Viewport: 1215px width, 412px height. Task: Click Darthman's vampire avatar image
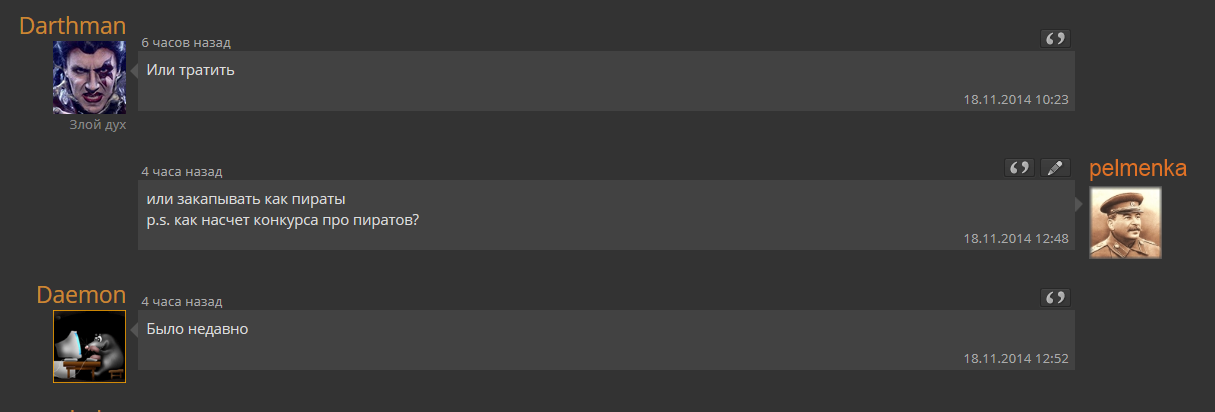89,77
